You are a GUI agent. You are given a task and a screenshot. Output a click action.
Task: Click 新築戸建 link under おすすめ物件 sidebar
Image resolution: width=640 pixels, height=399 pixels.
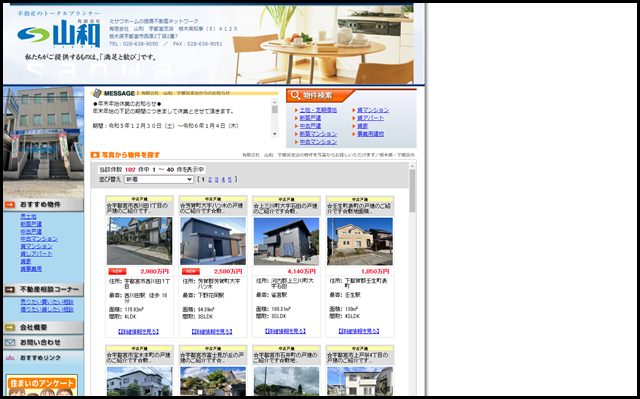[31, 224]
